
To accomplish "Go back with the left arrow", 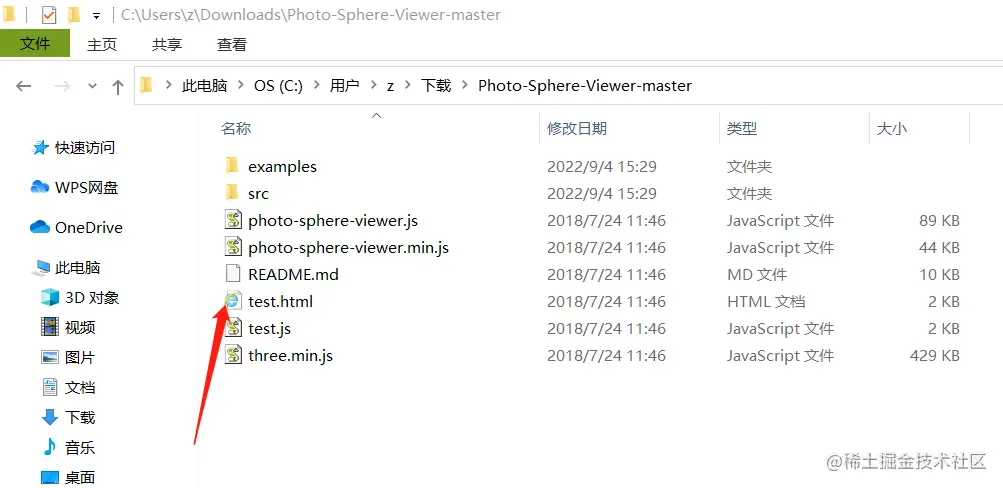I will coord(24,86).
